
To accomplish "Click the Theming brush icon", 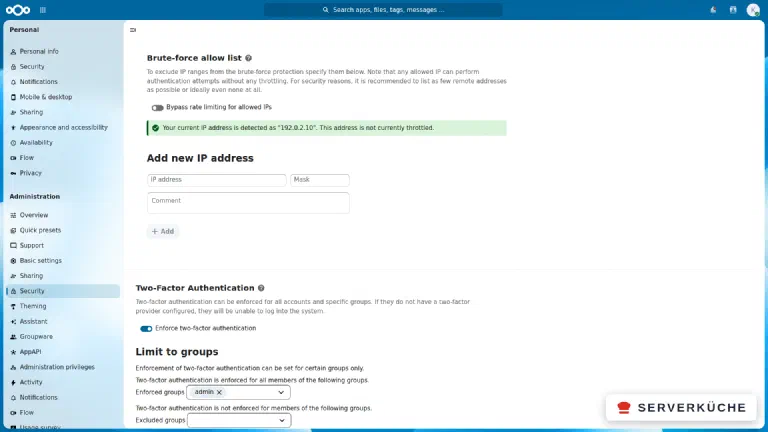I will pyautogui.click(x=13, y=306).
